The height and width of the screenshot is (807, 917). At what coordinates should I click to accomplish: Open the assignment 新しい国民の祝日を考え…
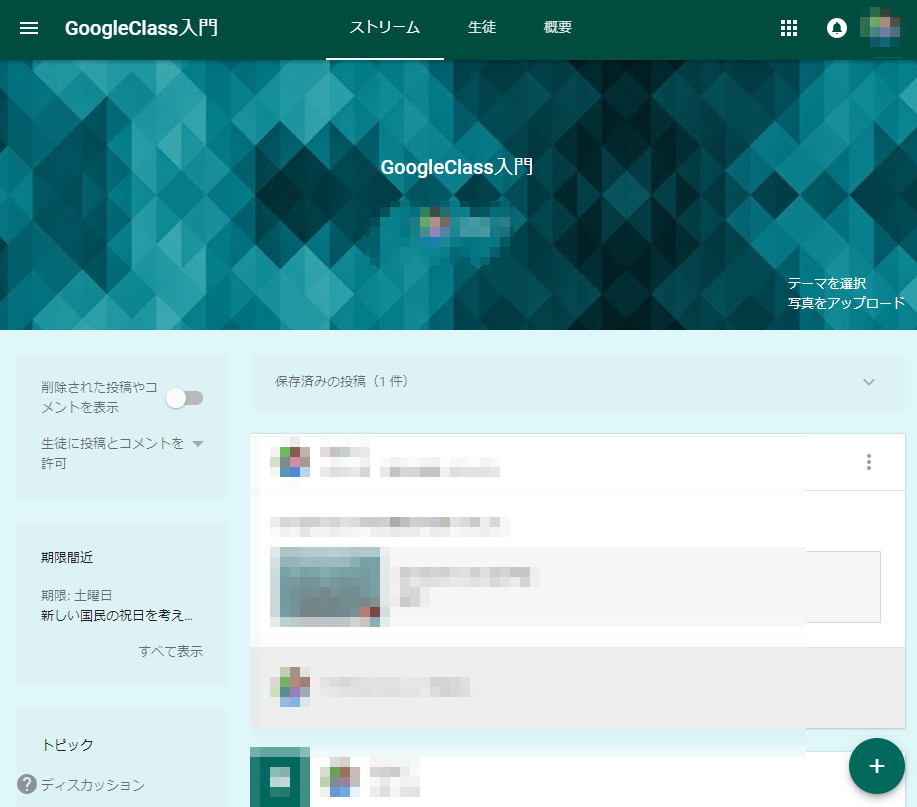point(116,615)
